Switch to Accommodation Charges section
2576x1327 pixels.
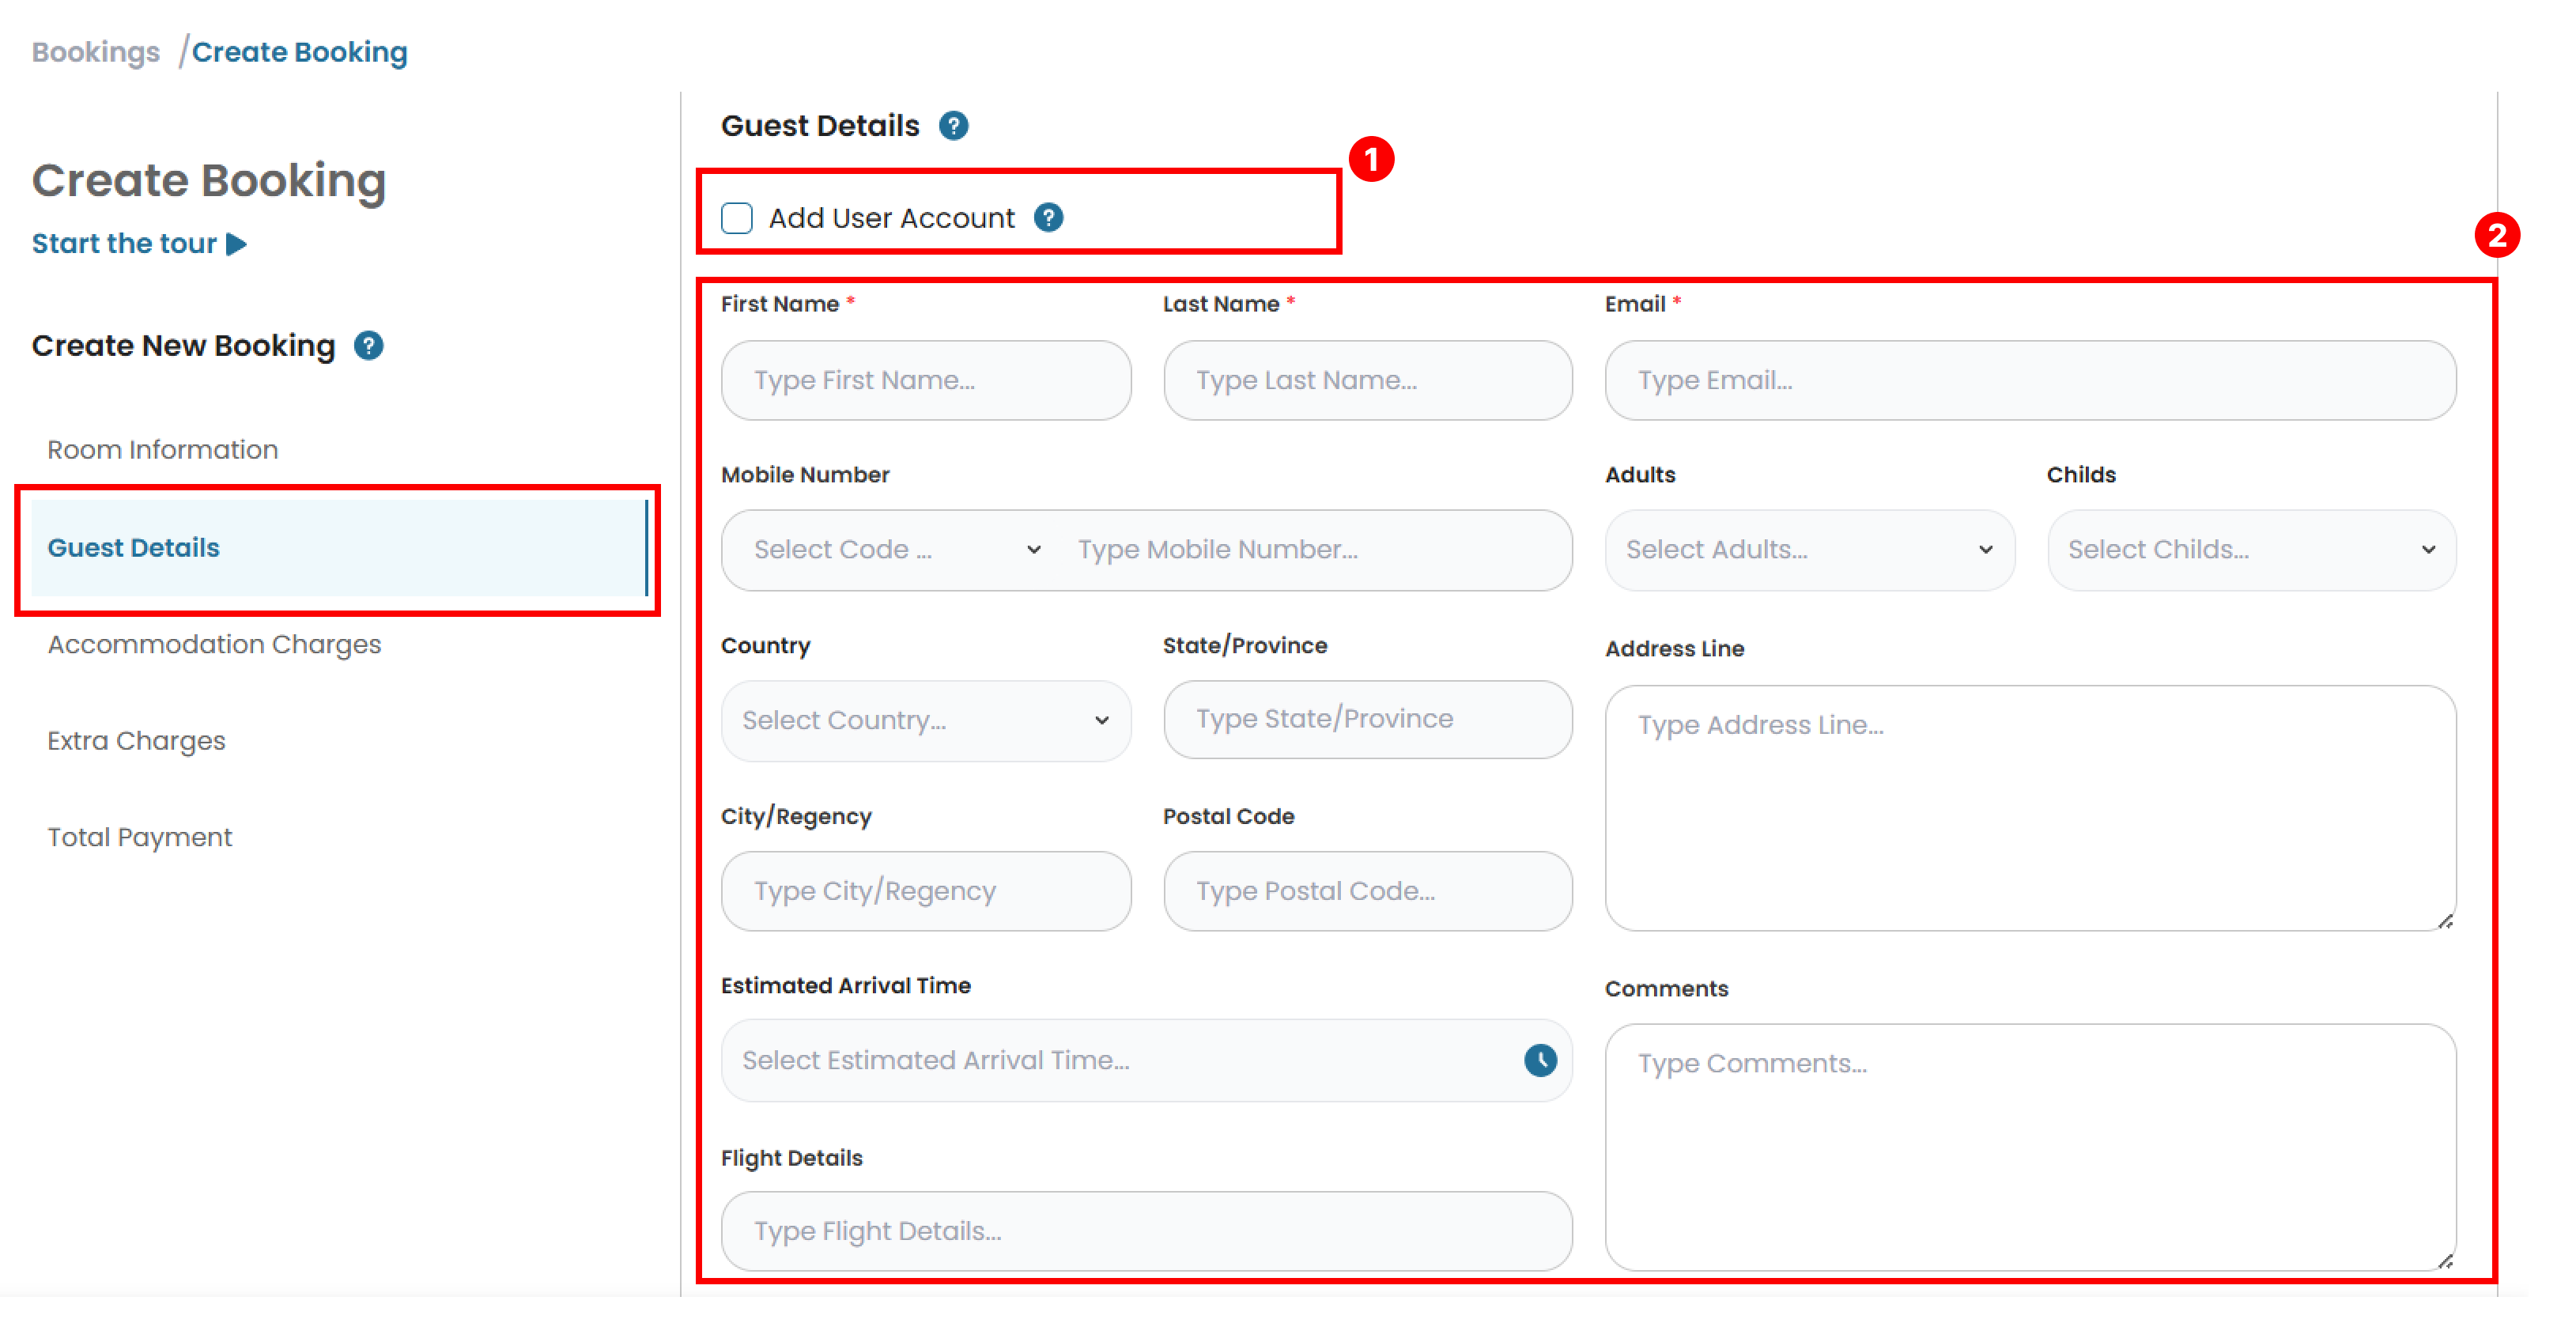pos(214,644)
